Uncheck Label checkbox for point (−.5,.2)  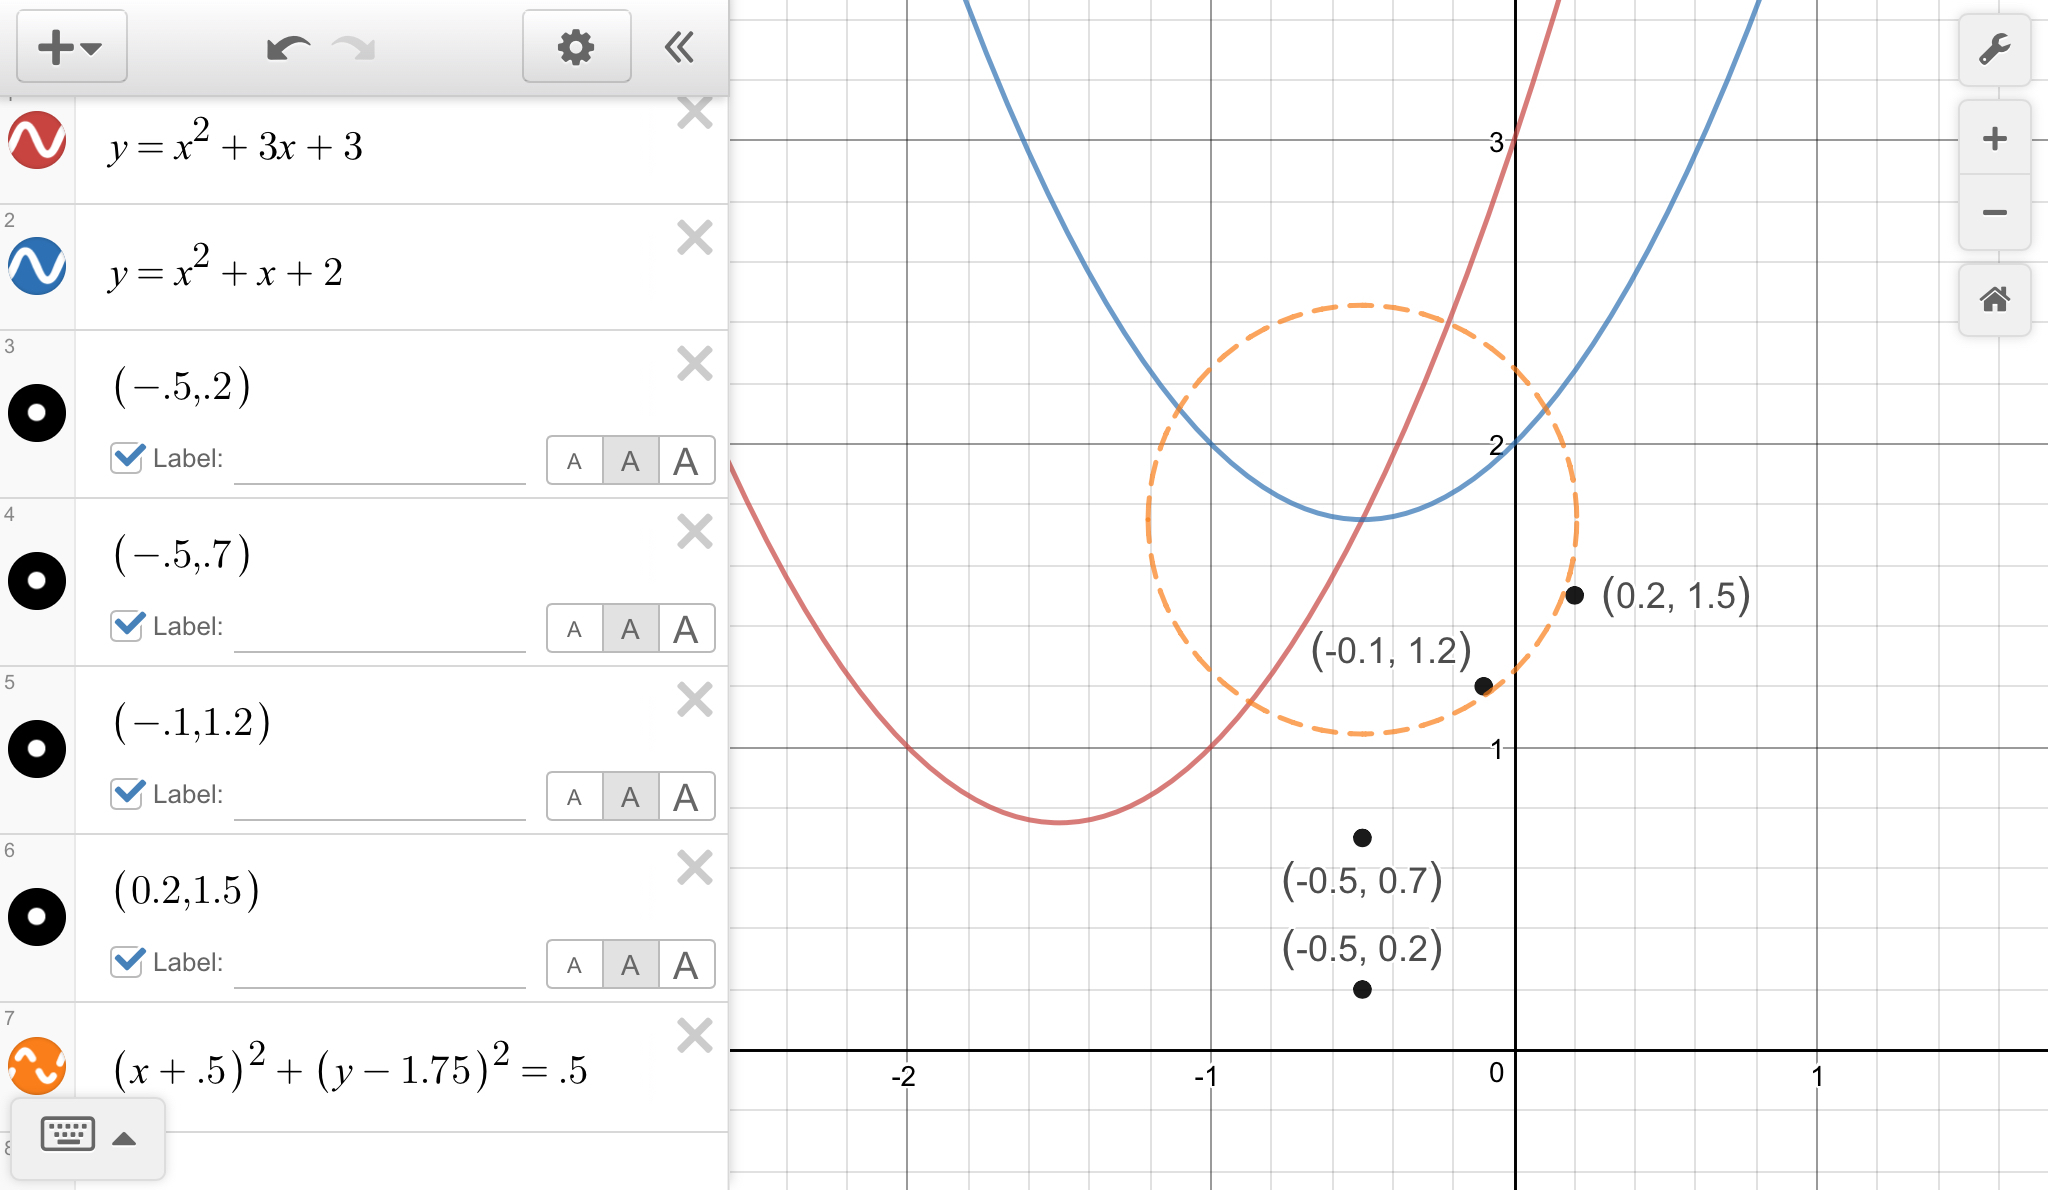pyautogui.click(x=127, y=458)
